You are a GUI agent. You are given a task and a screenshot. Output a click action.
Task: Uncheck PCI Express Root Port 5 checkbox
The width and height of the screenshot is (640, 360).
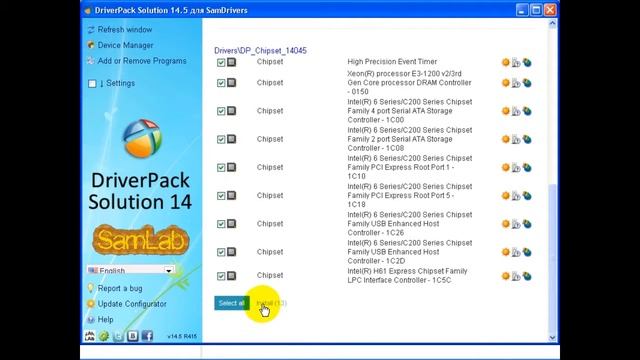tap(221, 196)
